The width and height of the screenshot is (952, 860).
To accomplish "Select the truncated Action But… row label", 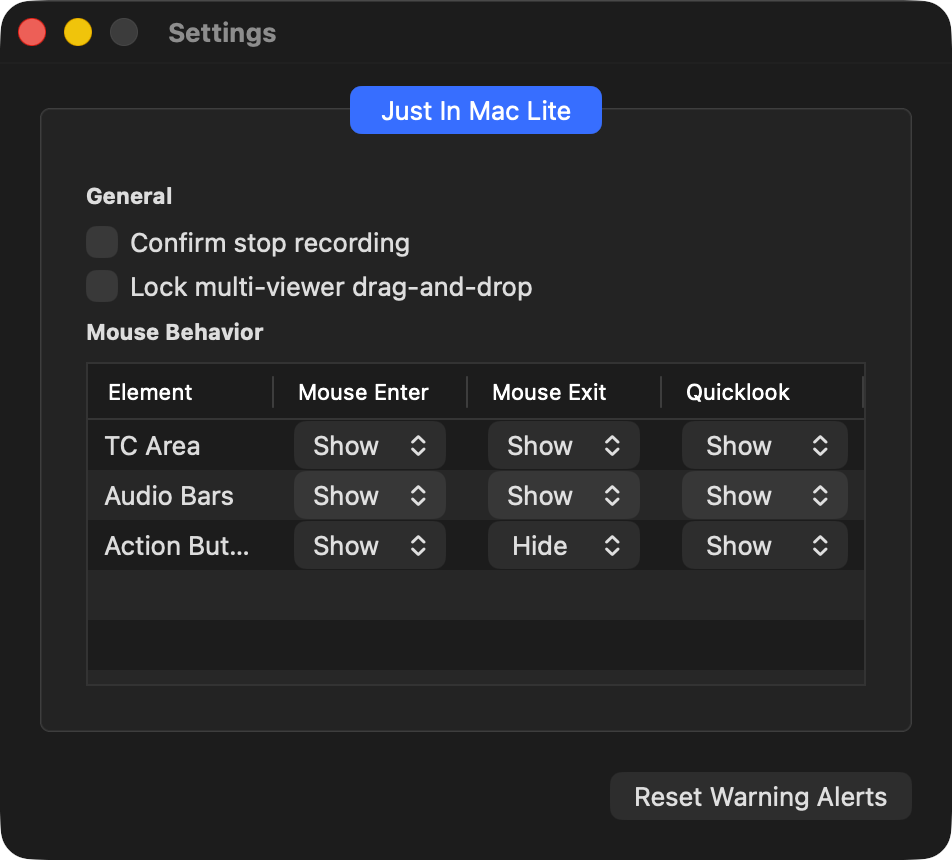I will point(177,545).
